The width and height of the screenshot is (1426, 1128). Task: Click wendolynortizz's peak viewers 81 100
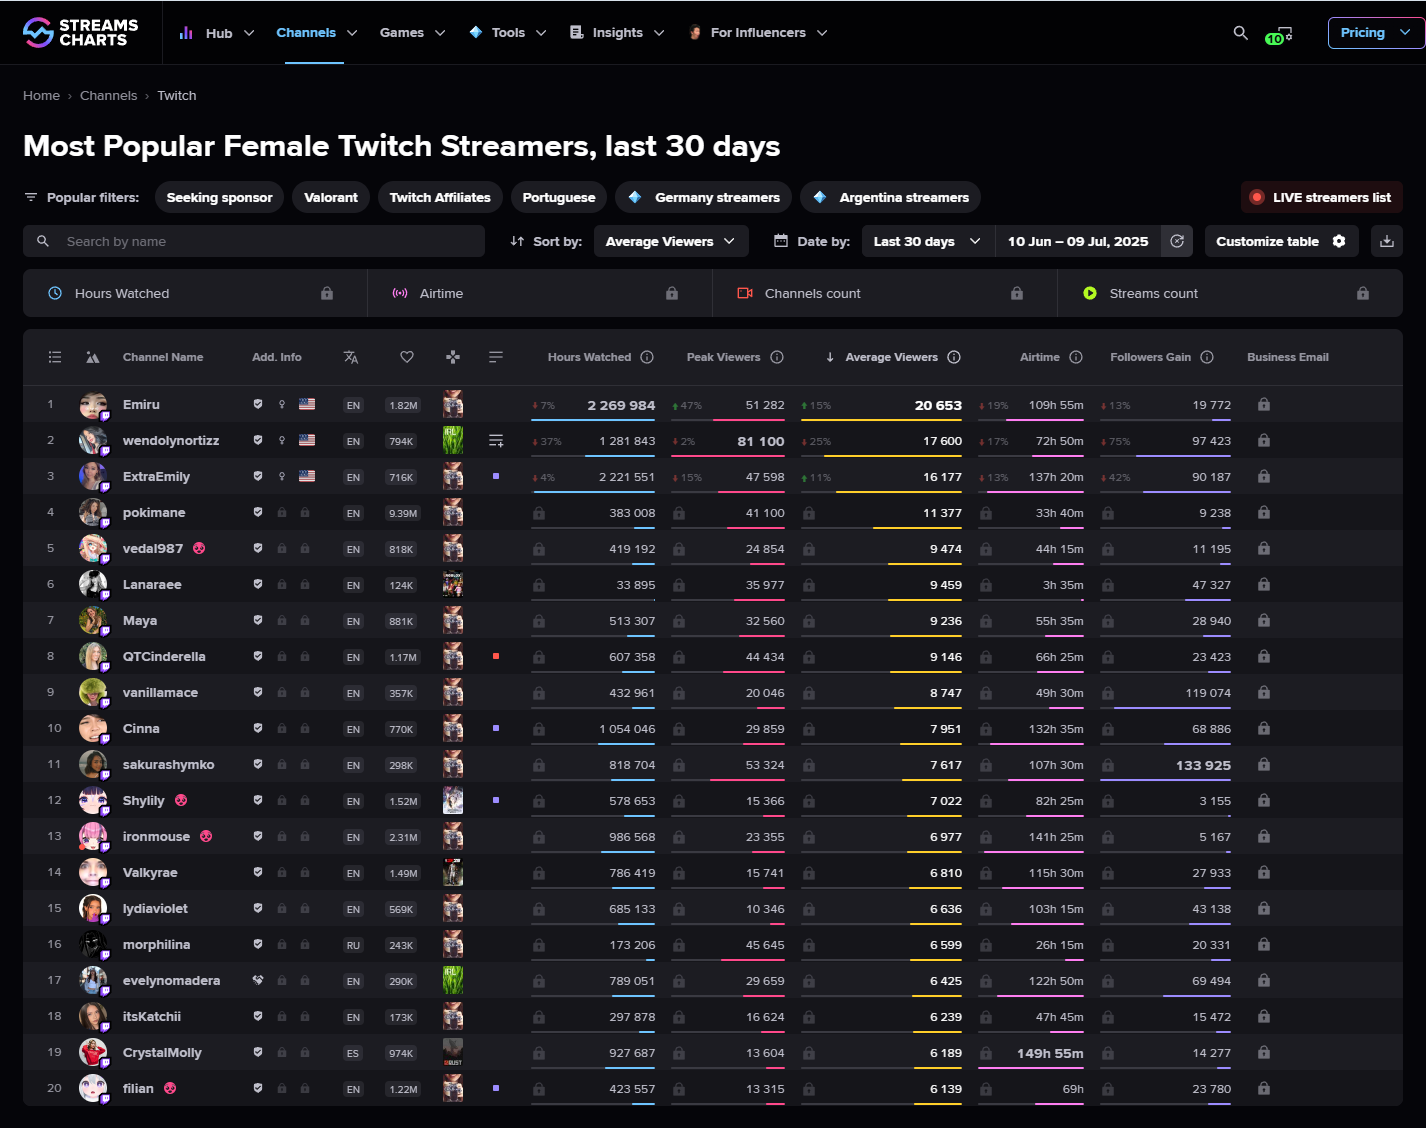pyautogui.click(x=761, y=441)
